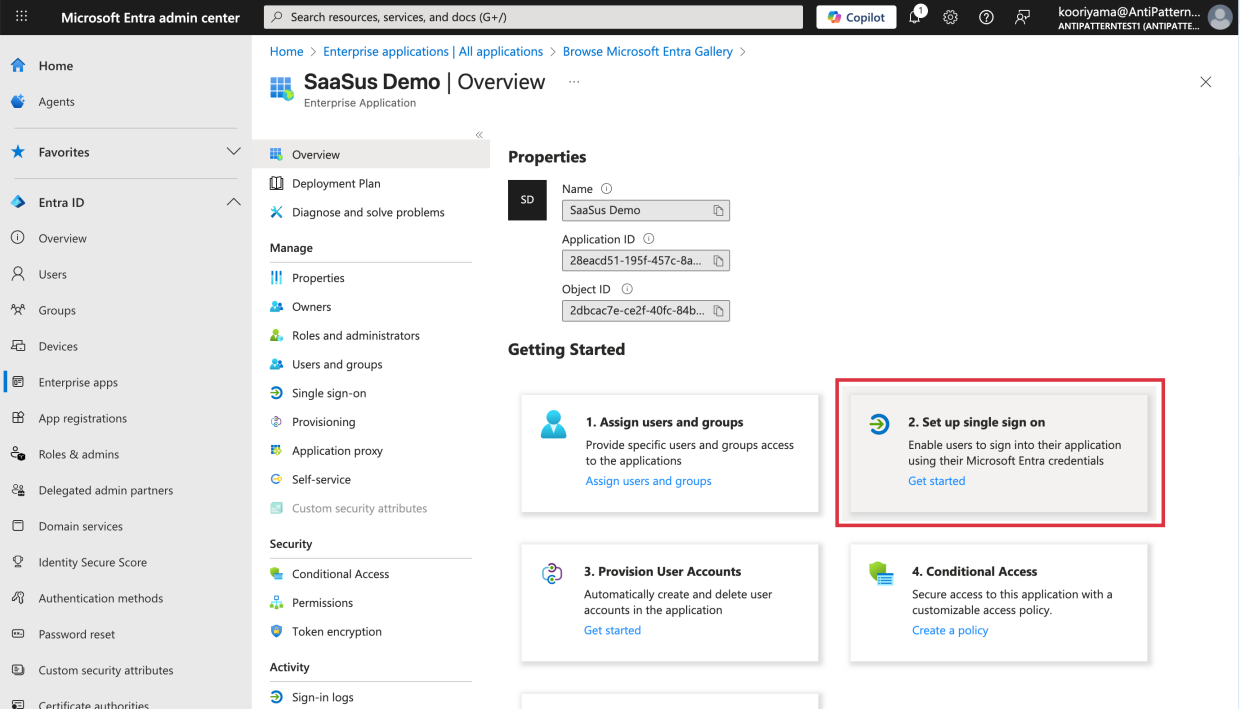Copy the Object ID value
This screenshot has height=709, width=1240.
[x=718, y=311]
